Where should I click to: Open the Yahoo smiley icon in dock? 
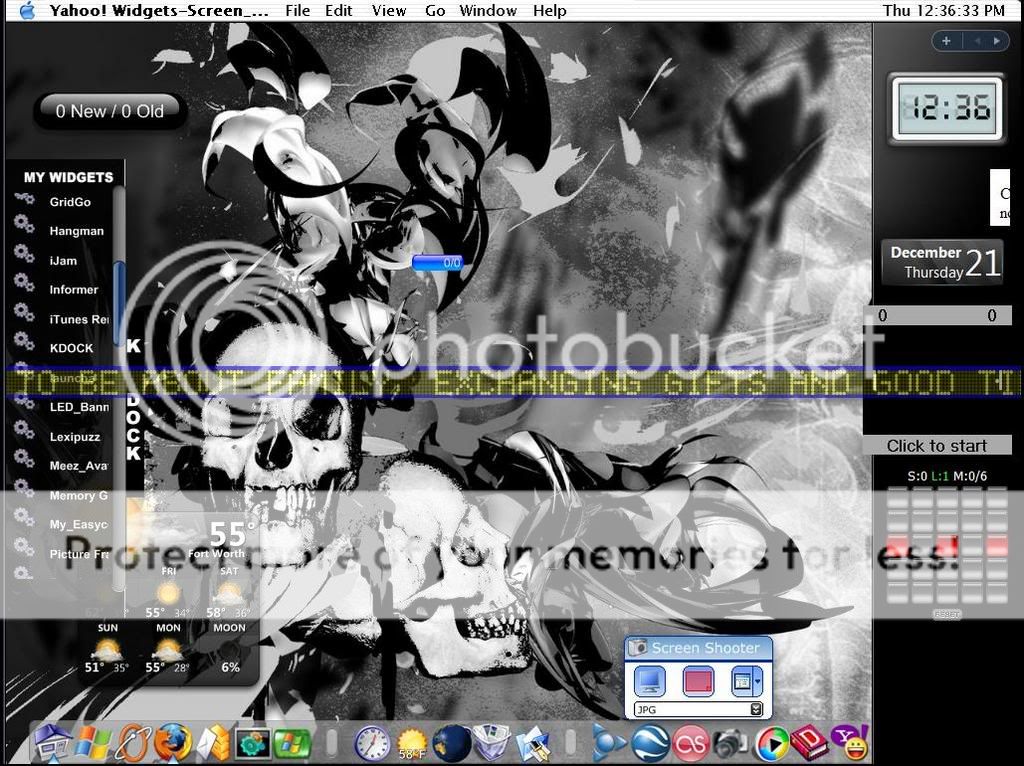click(x=851, y=743)
